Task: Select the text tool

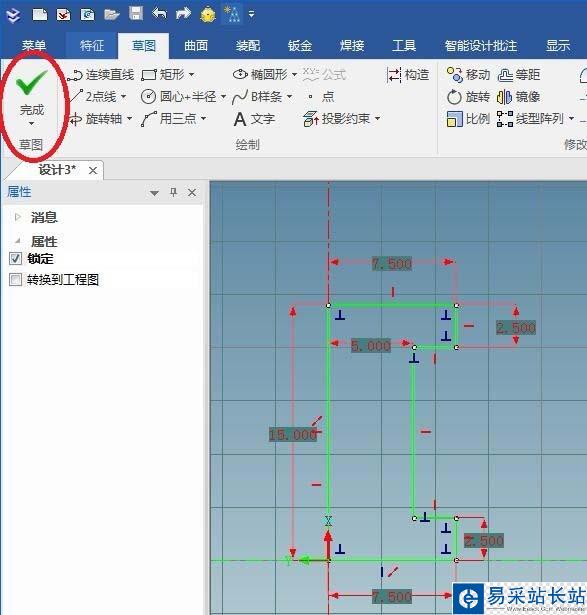Action: 254,119
